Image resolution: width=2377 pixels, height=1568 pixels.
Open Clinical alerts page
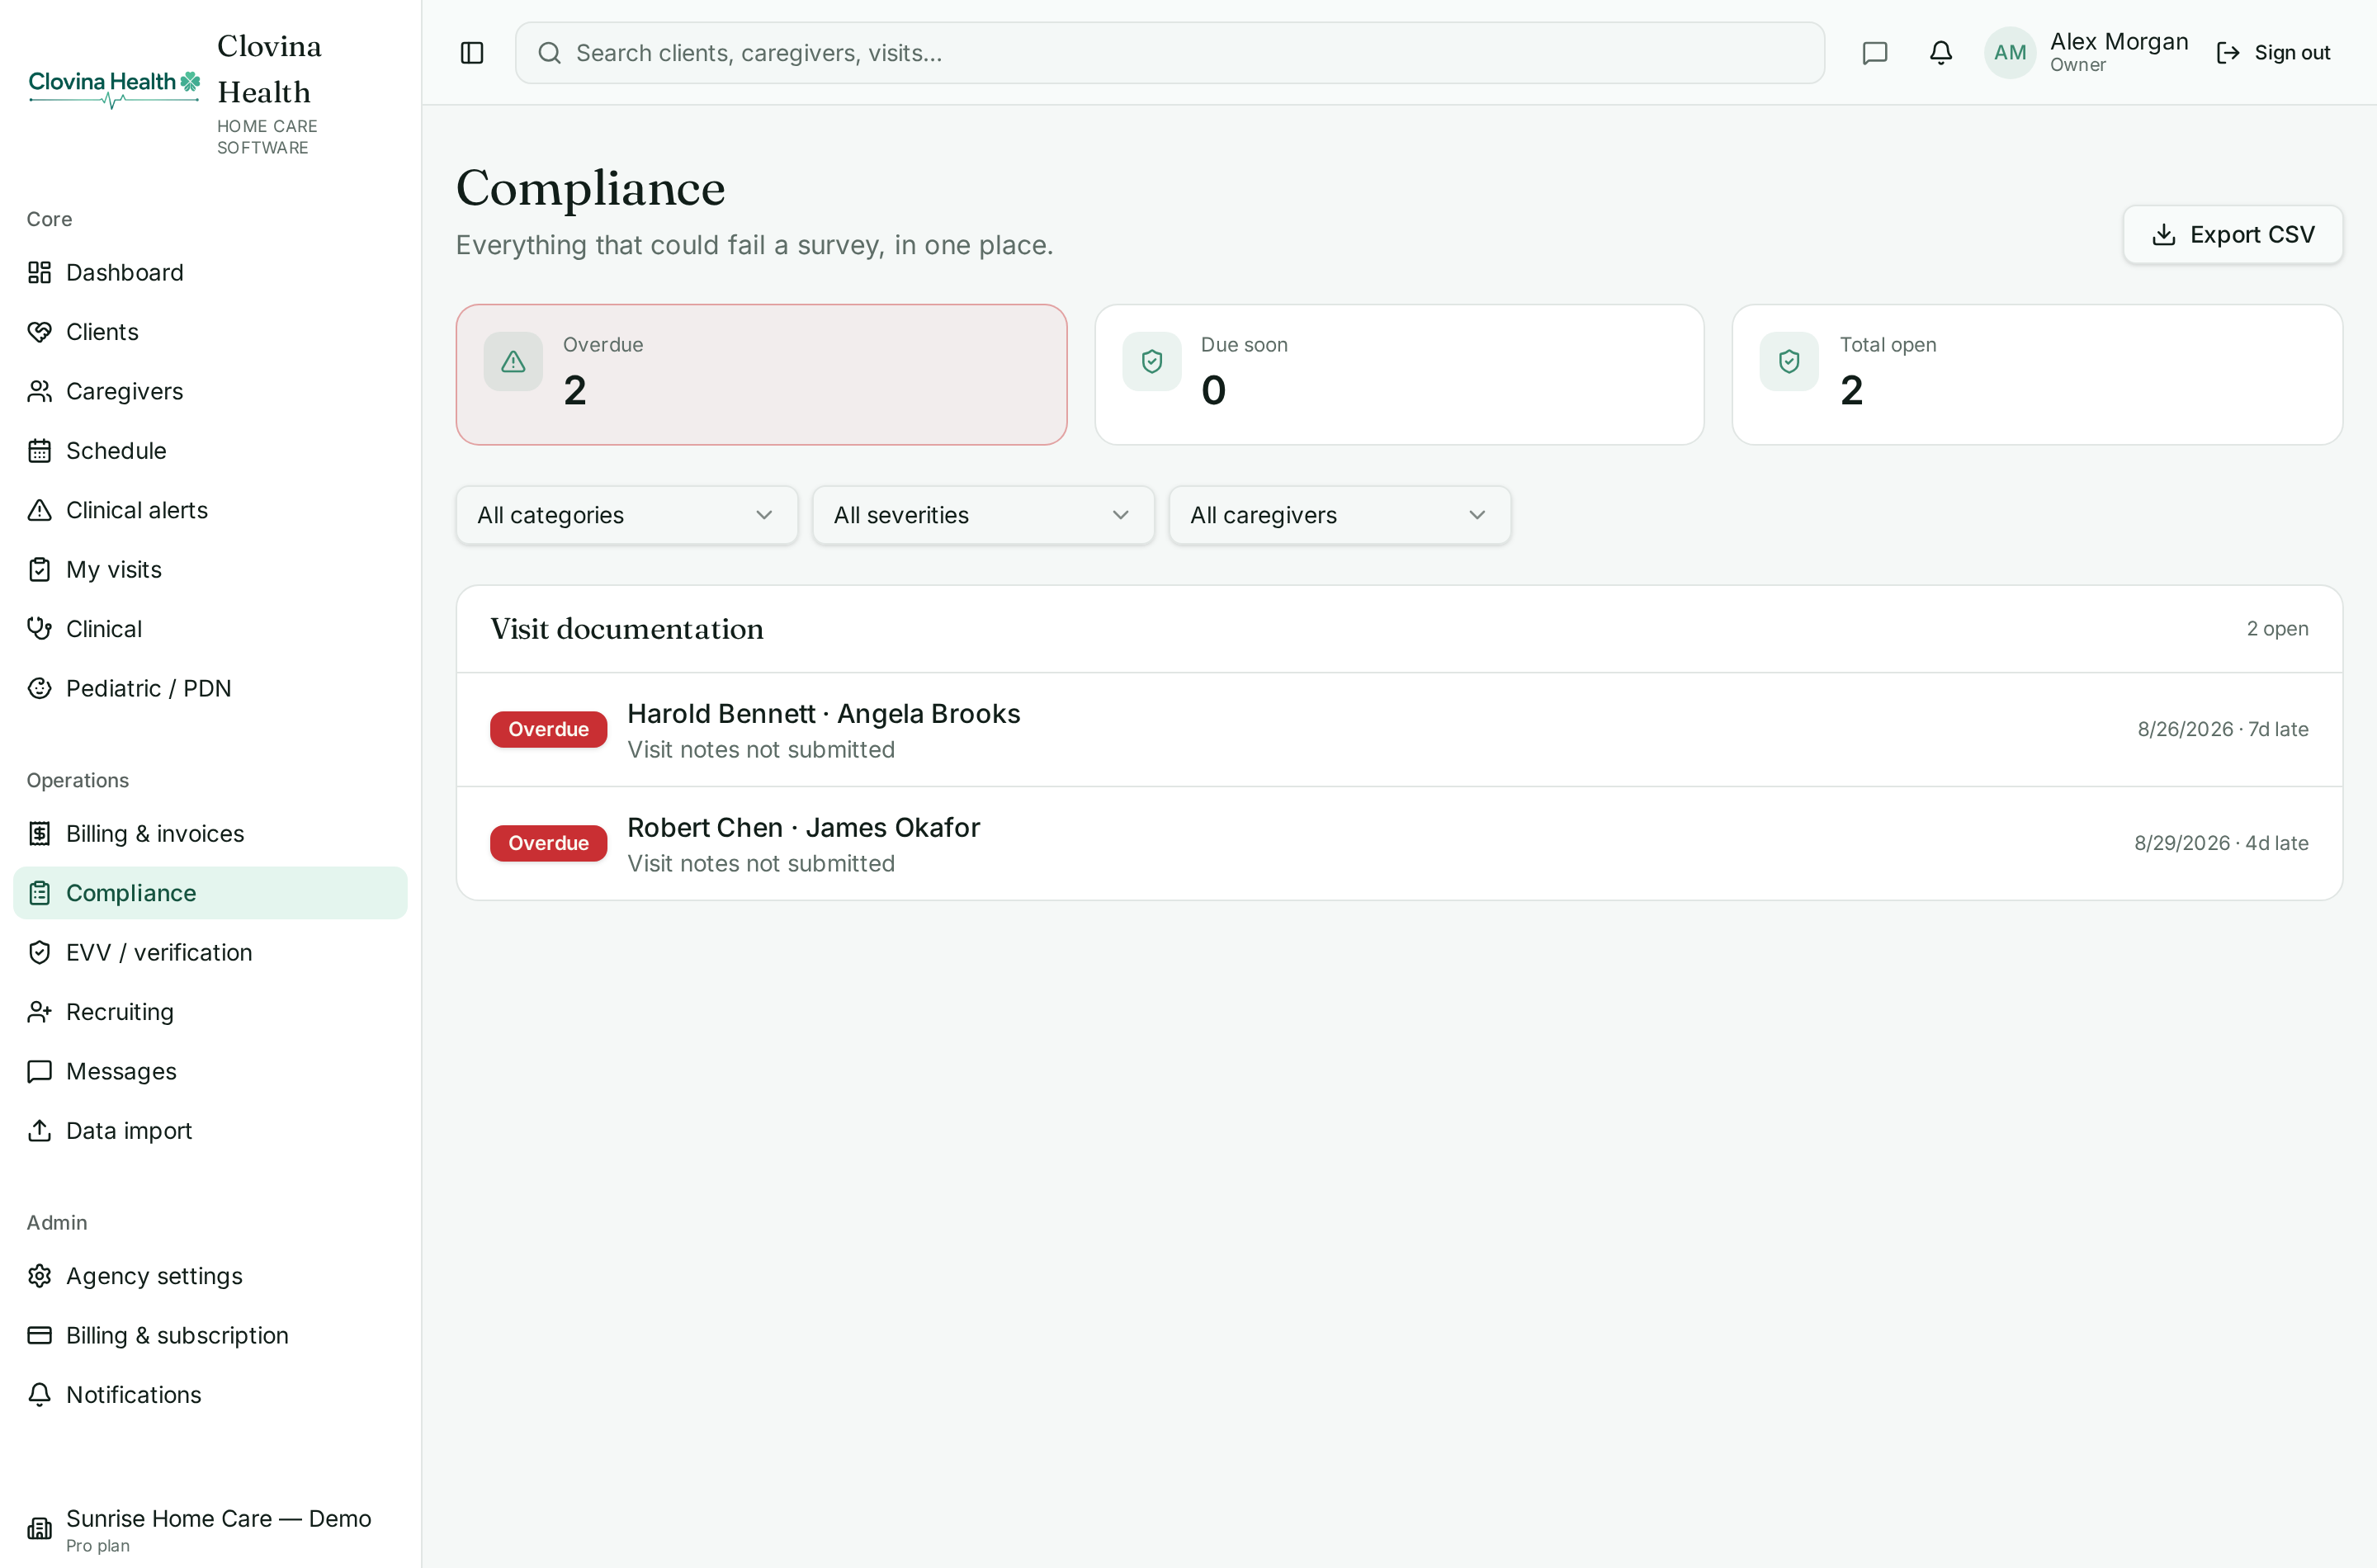[x=210, y=510]
